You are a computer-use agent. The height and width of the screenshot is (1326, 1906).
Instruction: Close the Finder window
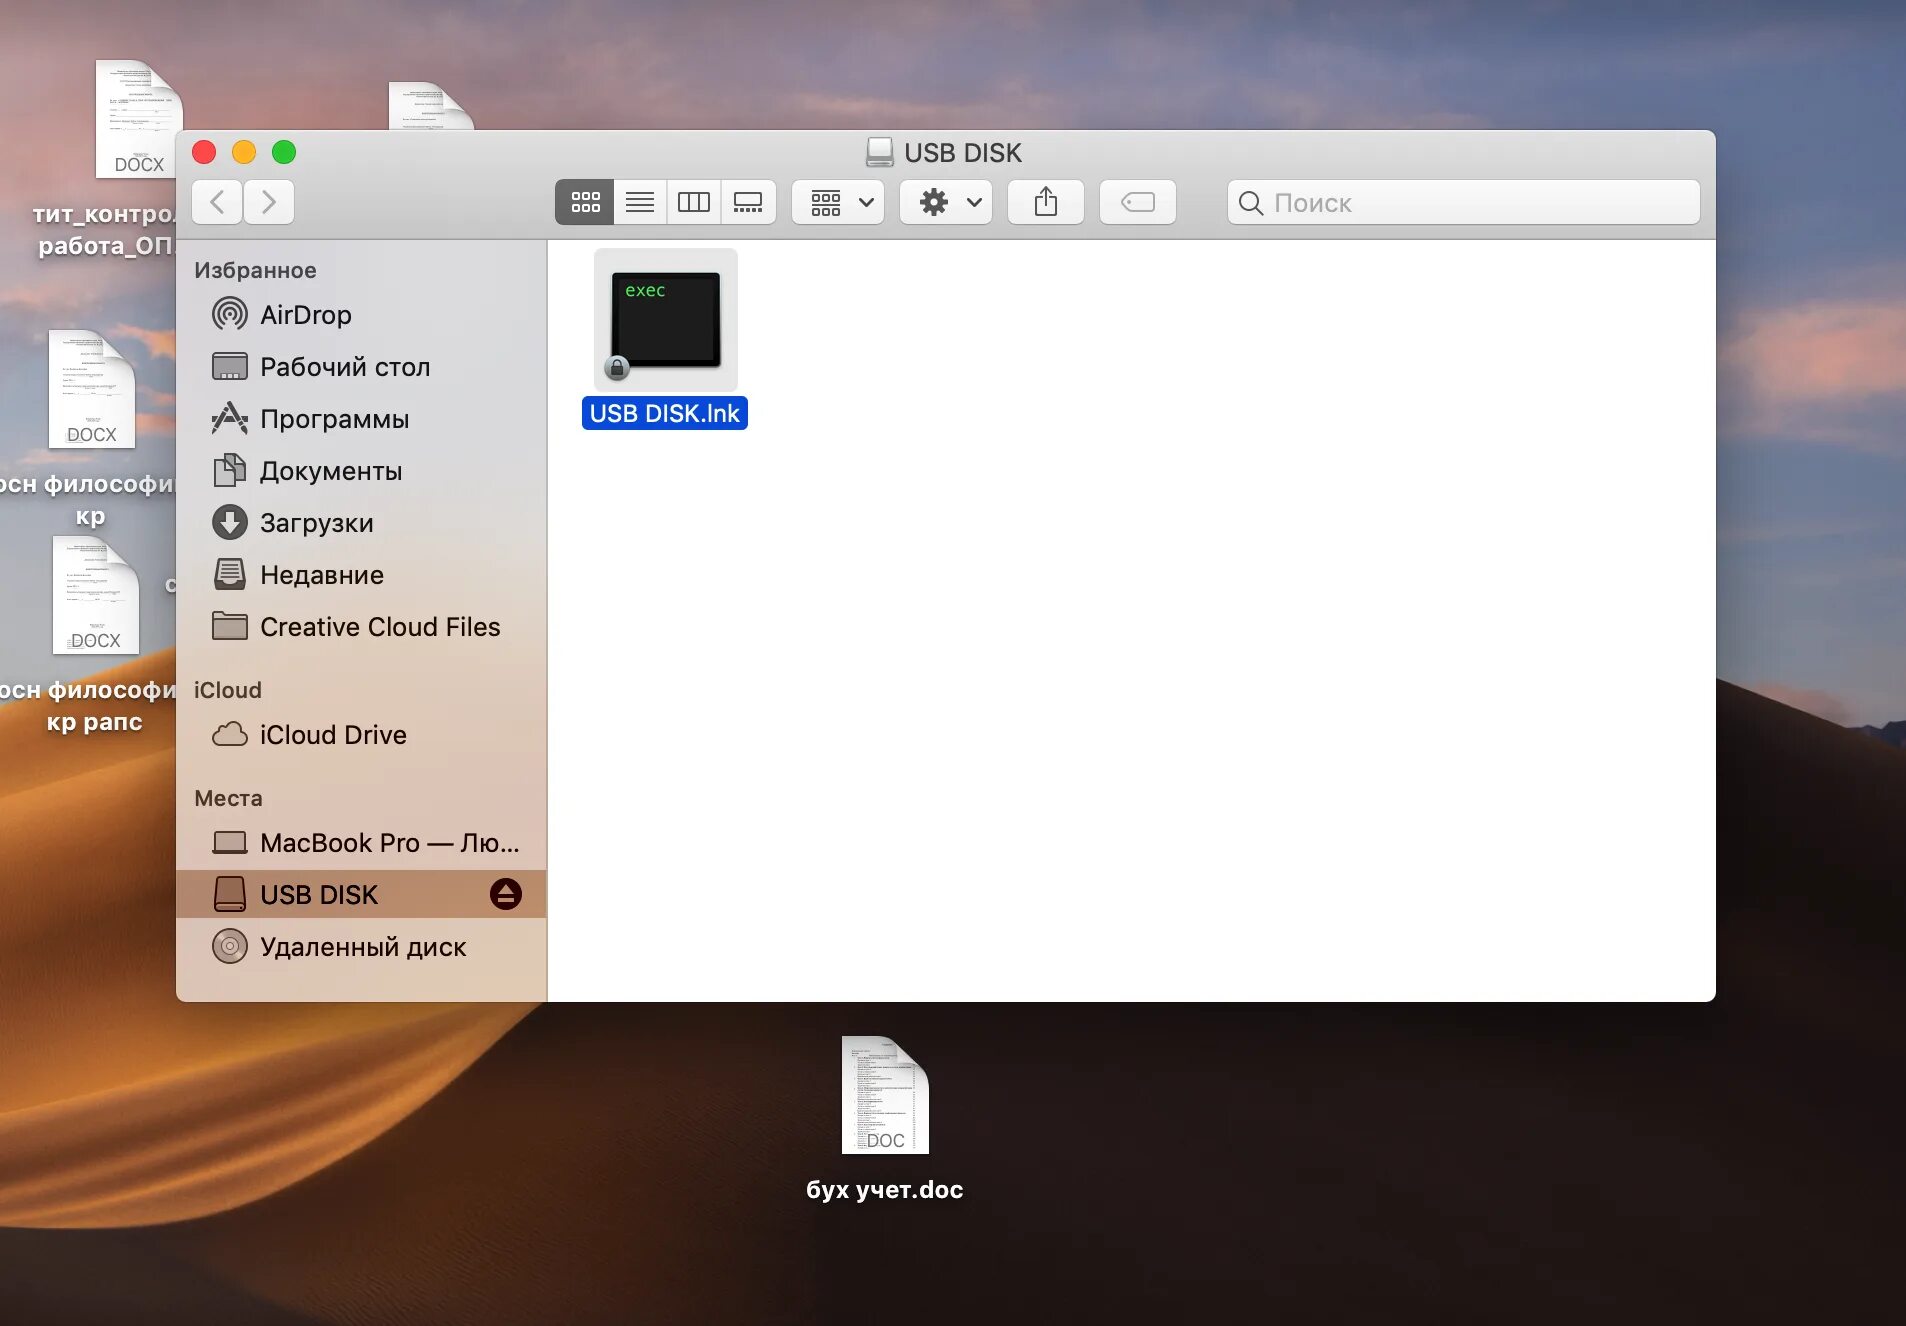point(204,152)
